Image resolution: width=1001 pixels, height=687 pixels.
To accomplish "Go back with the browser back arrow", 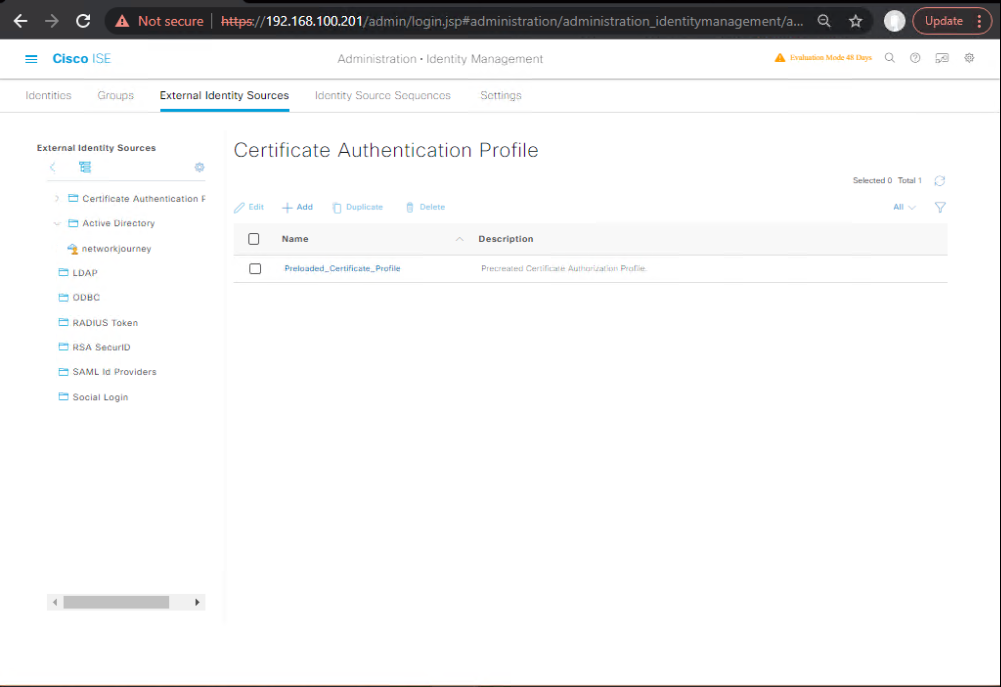I will [x=20, y=21].
